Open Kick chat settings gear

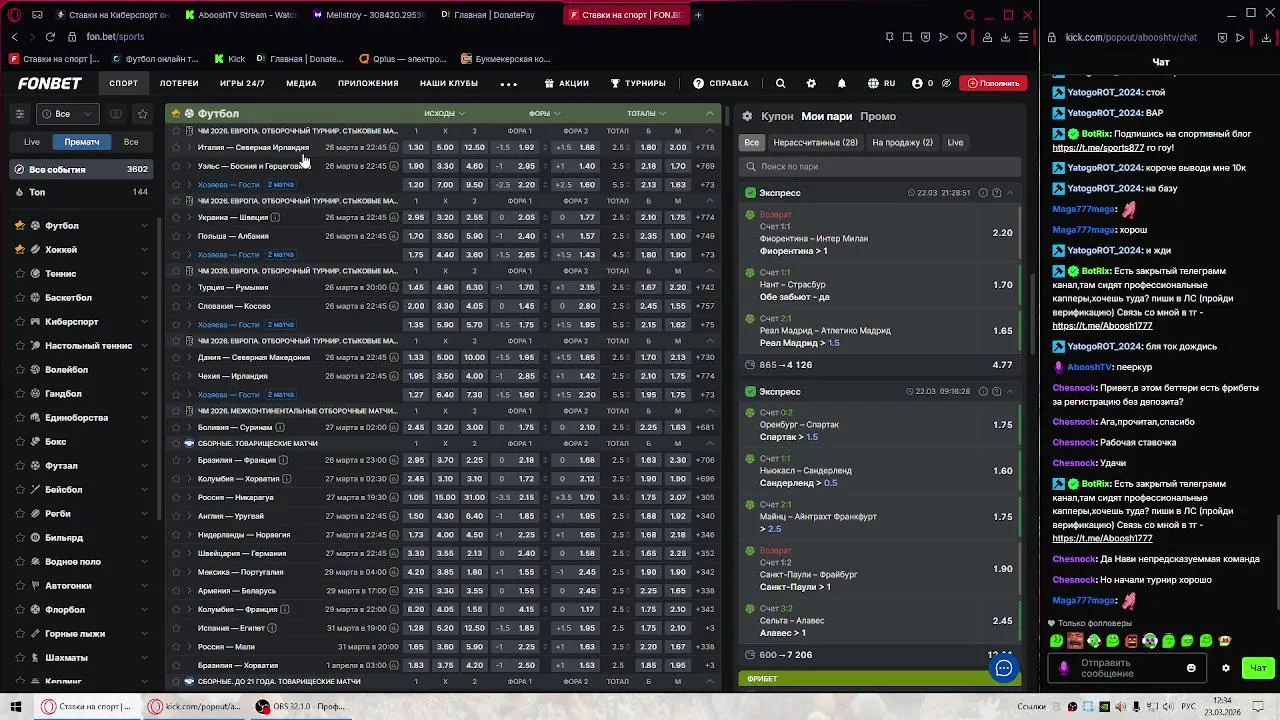(x=1226, y=668)
